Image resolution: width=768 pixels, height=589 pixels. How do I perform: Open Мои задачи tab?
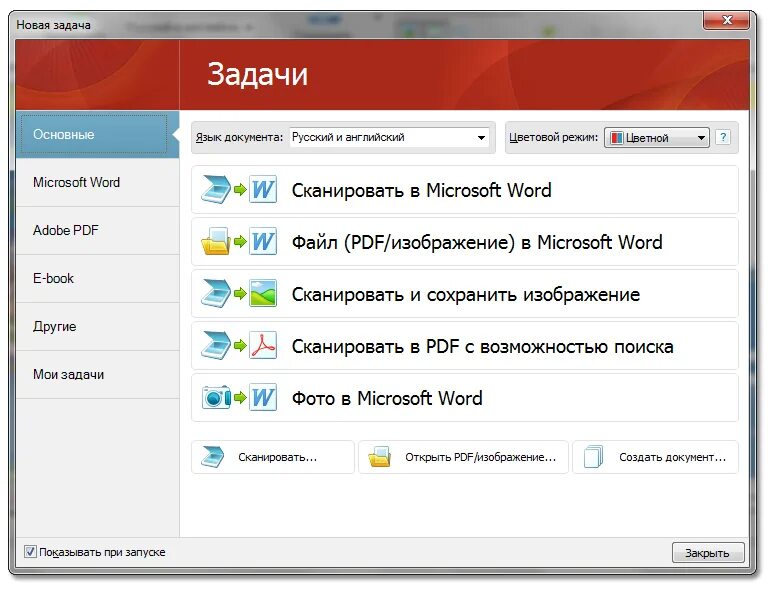pyautogui.click(x=97, y=375)
